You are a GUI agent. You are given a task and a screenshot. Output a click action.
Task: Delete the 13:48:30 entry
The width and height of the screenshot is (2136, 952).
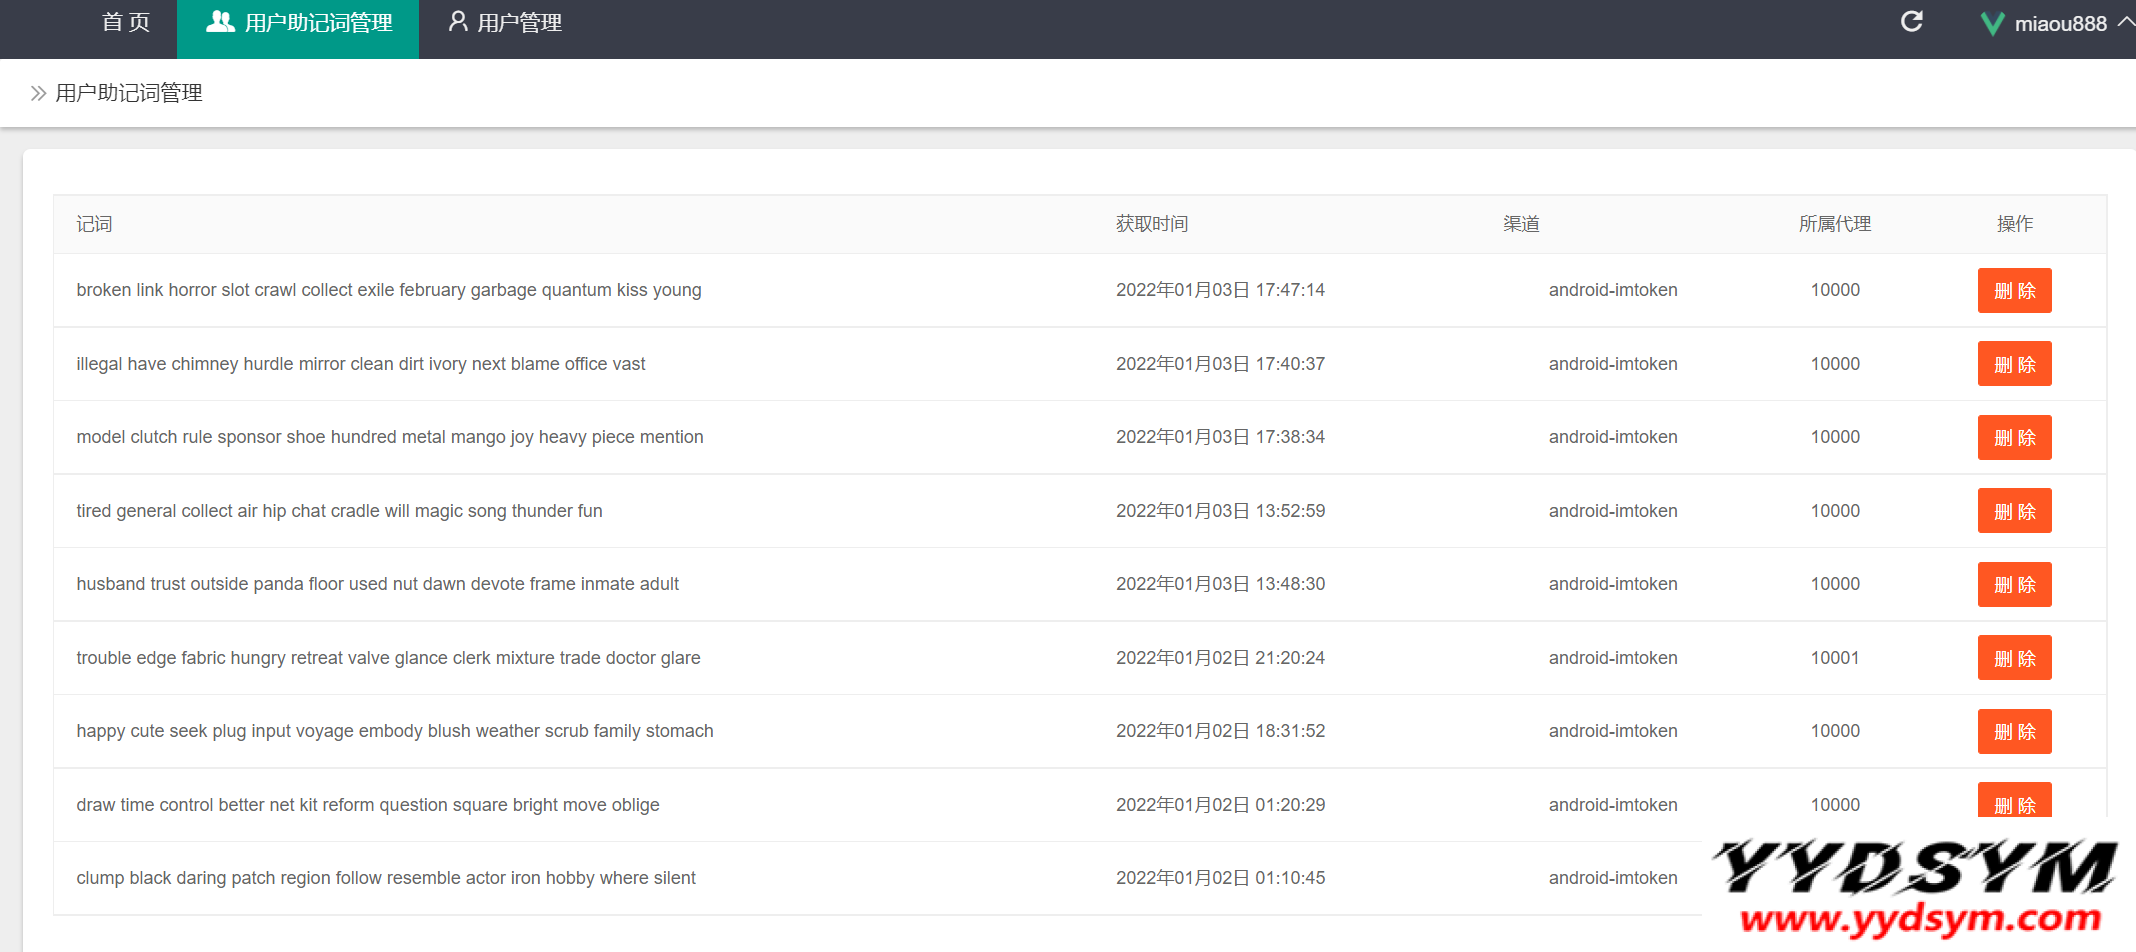[2014, 585]
